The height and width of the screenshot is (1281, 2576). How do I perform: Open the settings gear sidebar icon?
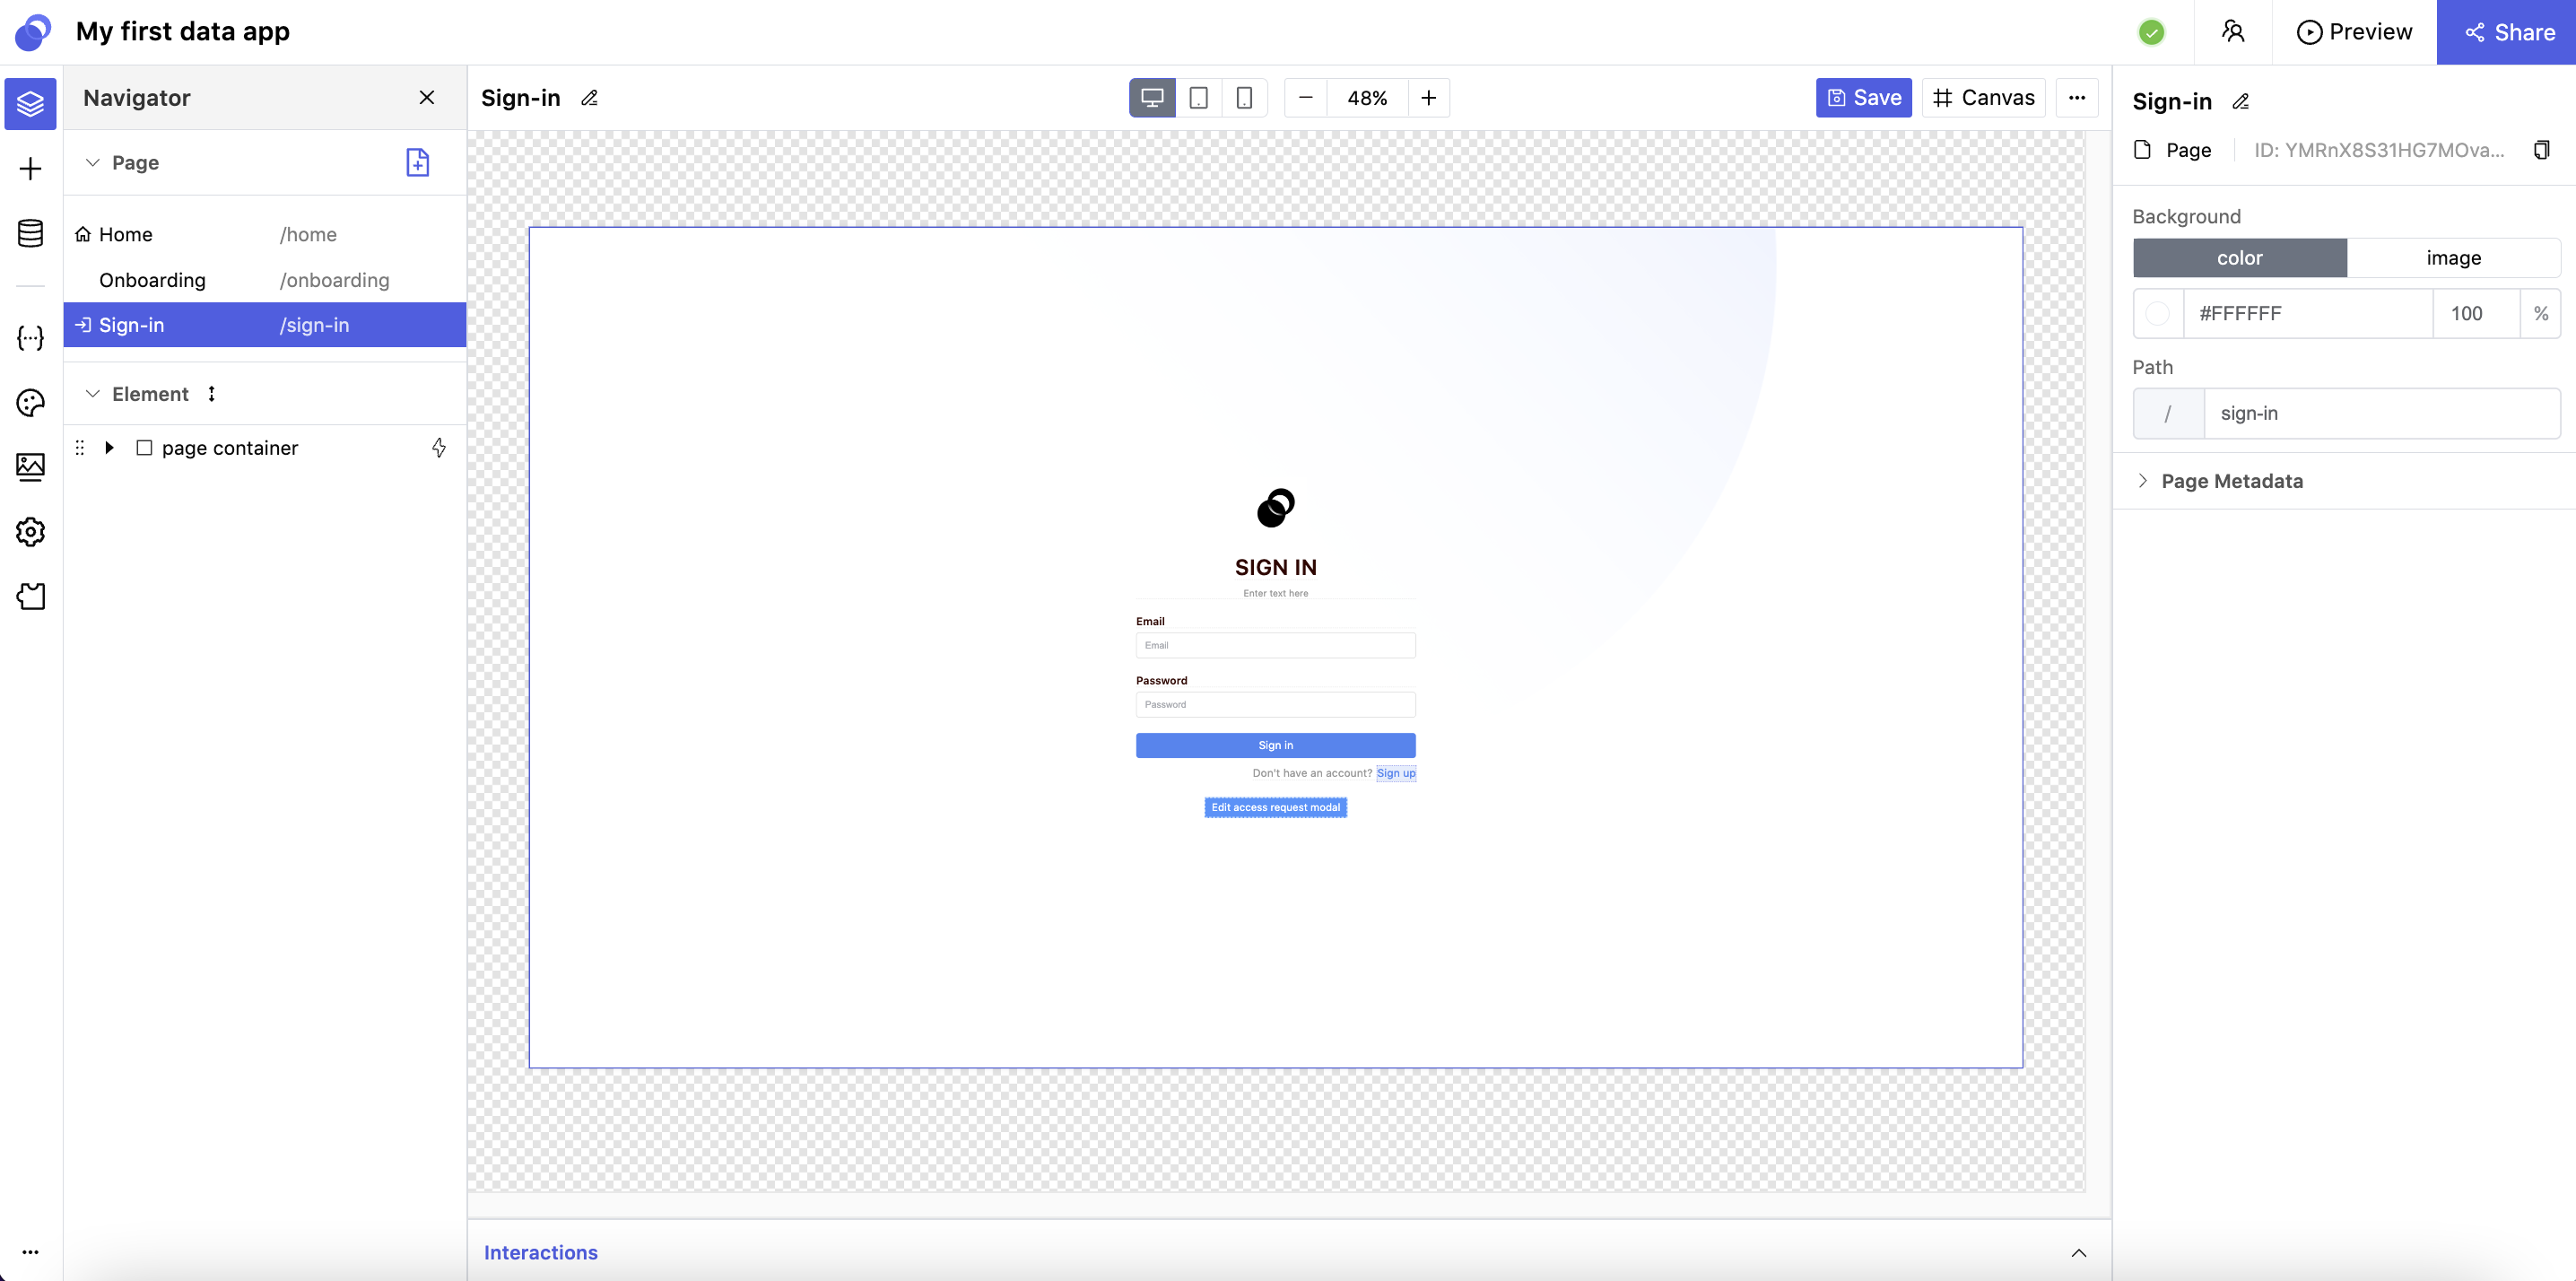tap(30, 532)
